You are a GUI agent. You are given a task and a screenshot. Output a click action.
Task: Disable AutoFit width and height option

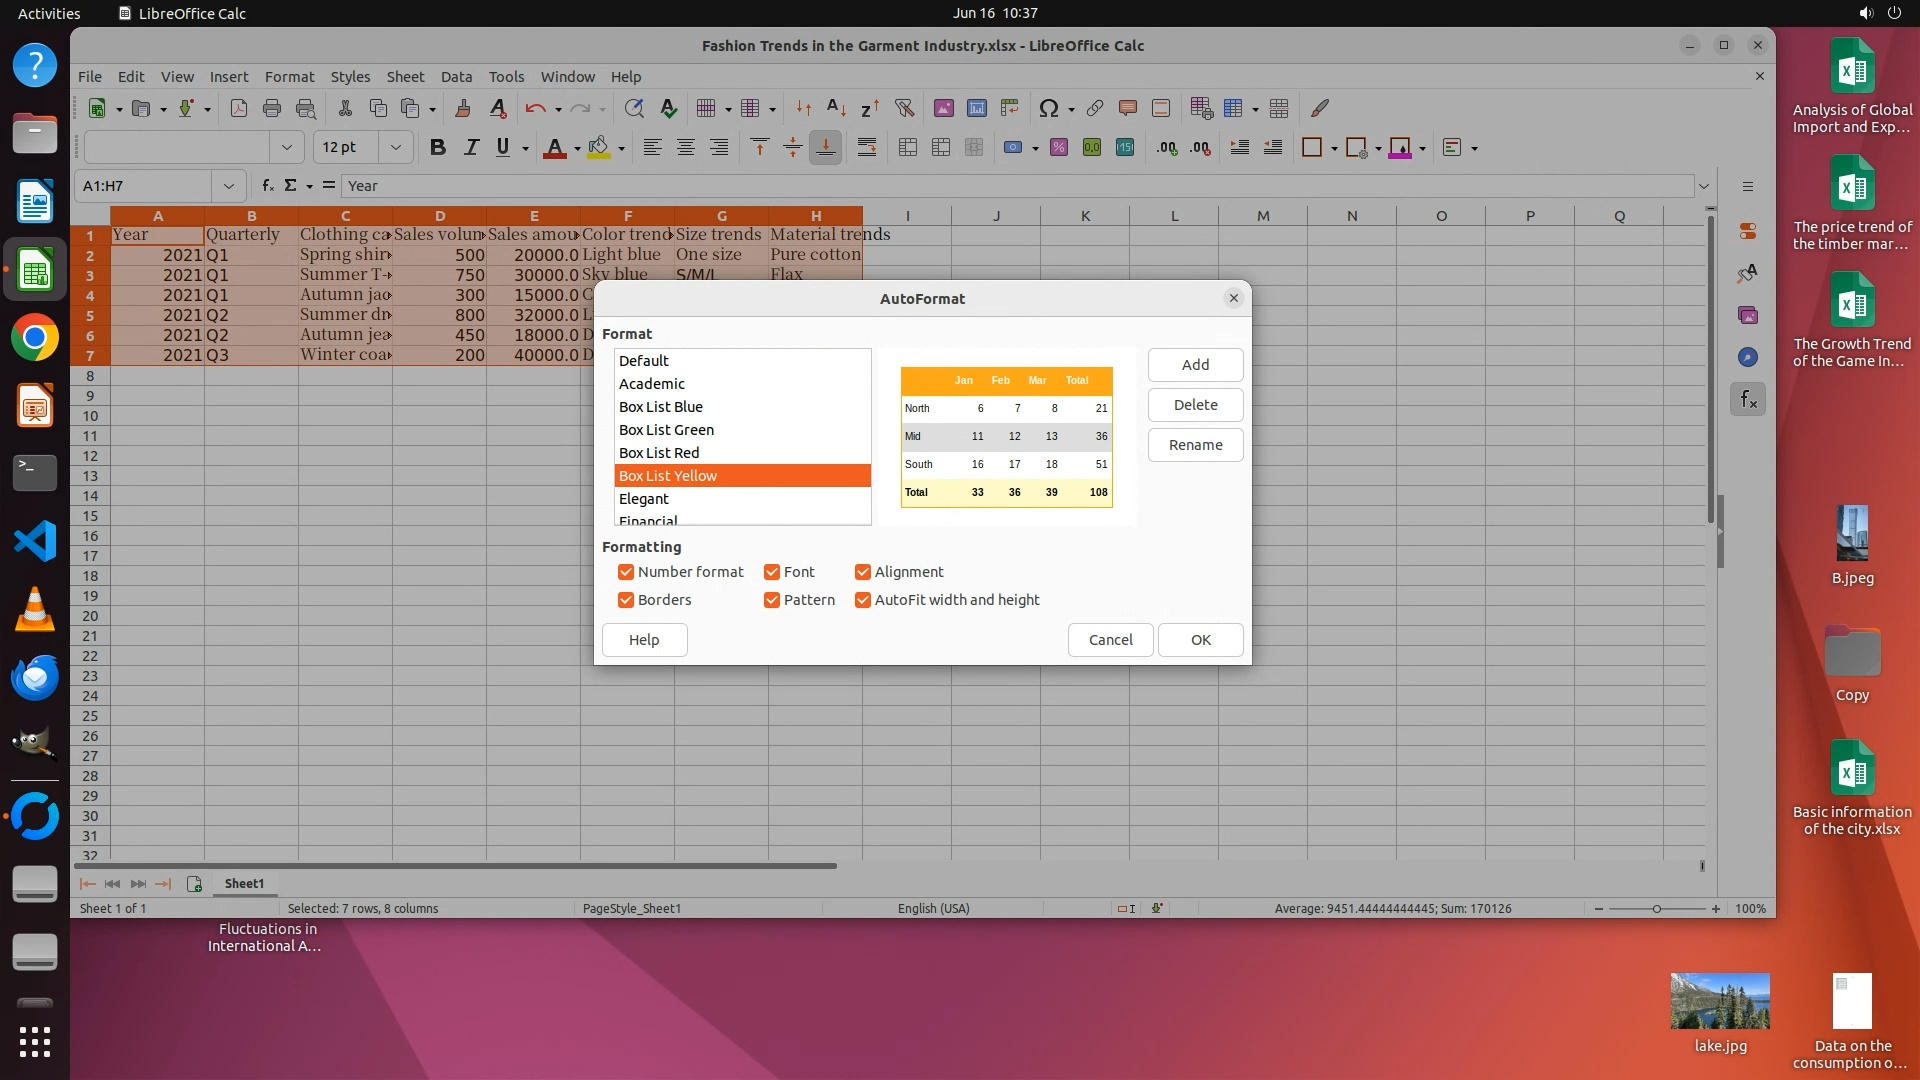point(863,600)
